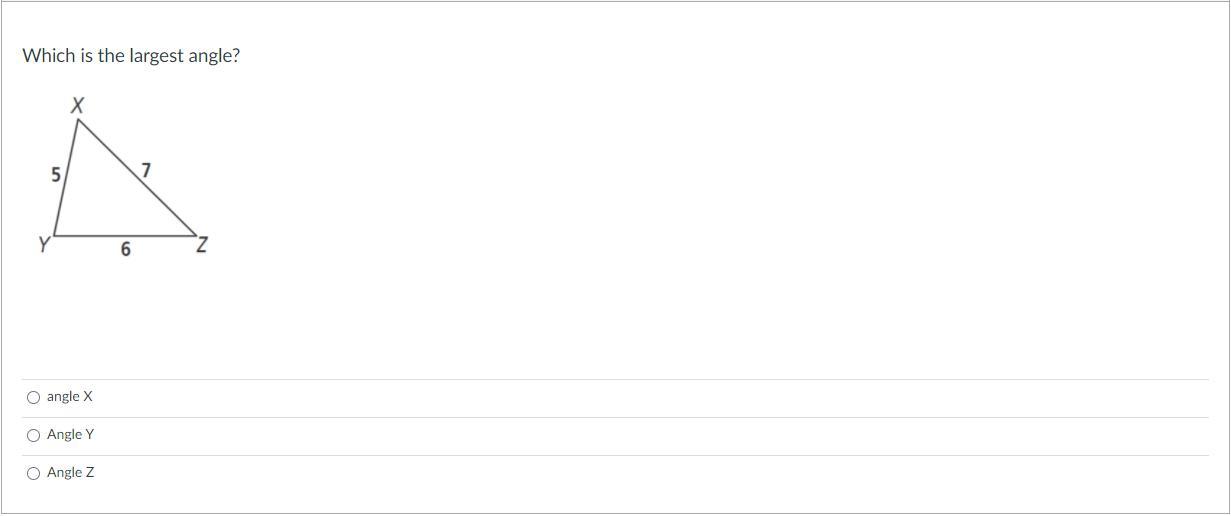Image resolution: width=1231 pixels, height=516 pixels.
Task: Click the vertex letter X above the triangle
Action: 77,105
